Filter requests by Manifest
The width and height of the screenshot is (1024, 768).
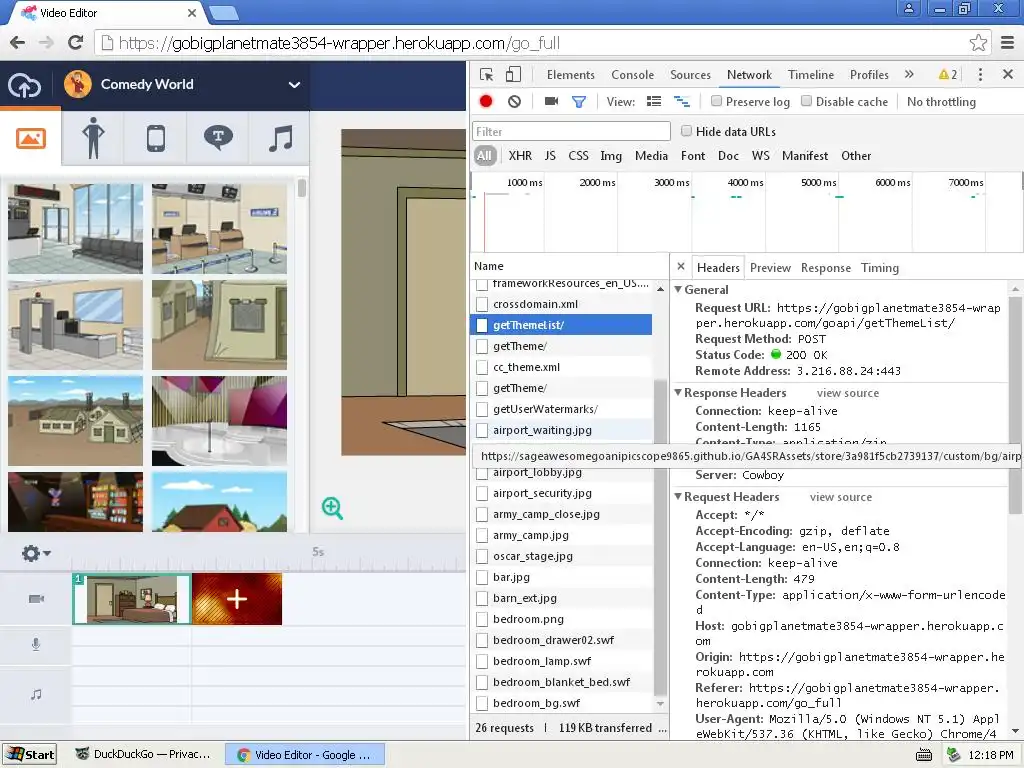(805, 155)
